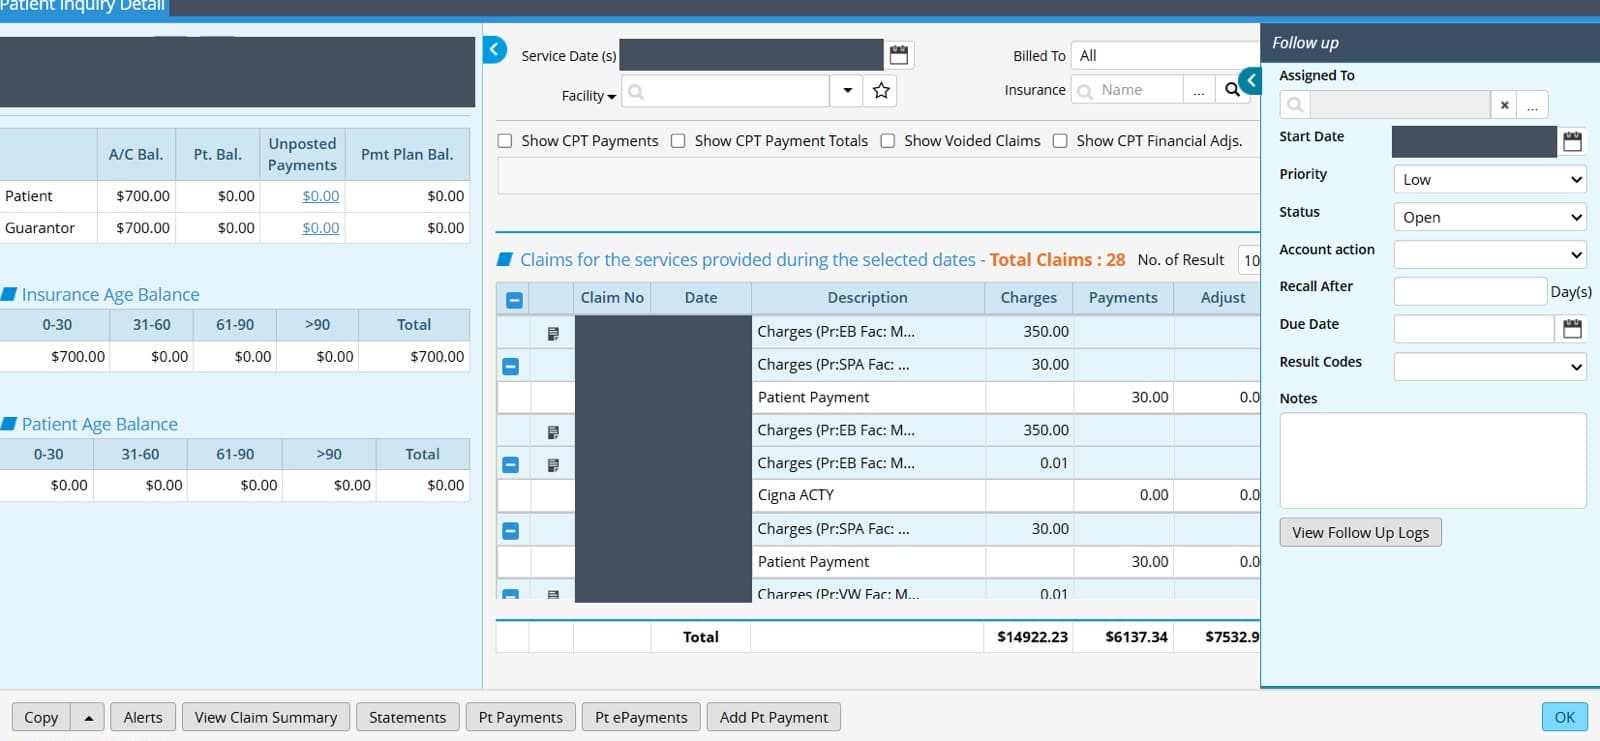Image resolution: width=1600 pixels, height=741 pixels.
Task: Open the Billed To dropdown showing All
Action: click(1165, 56)
